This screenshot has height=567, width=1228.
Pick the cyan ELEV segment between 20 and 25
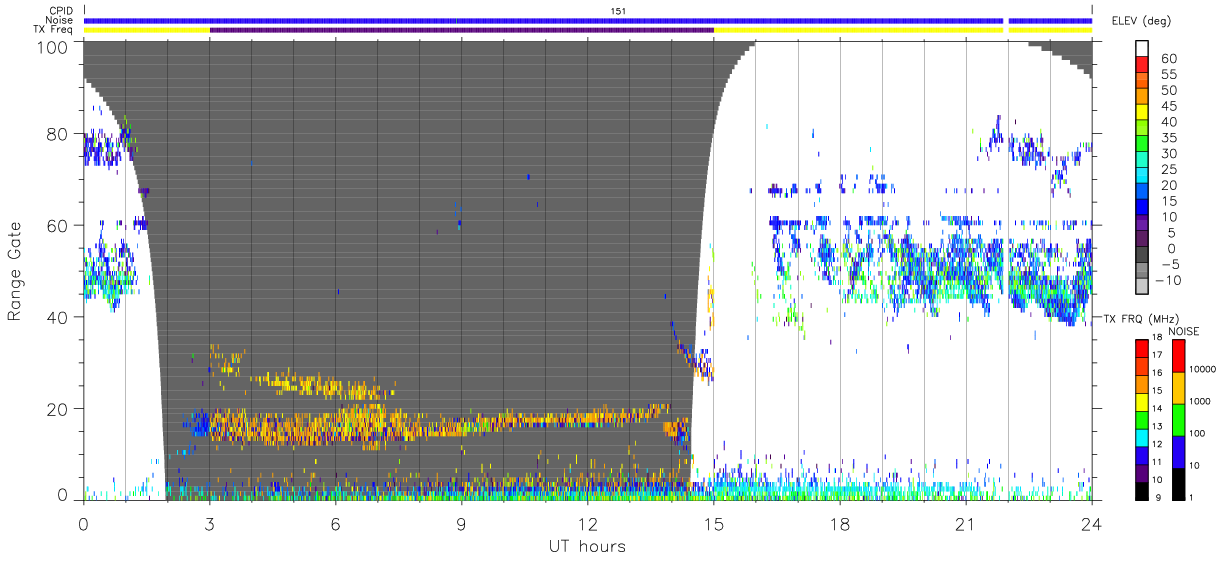click(x=1142, y=177)
